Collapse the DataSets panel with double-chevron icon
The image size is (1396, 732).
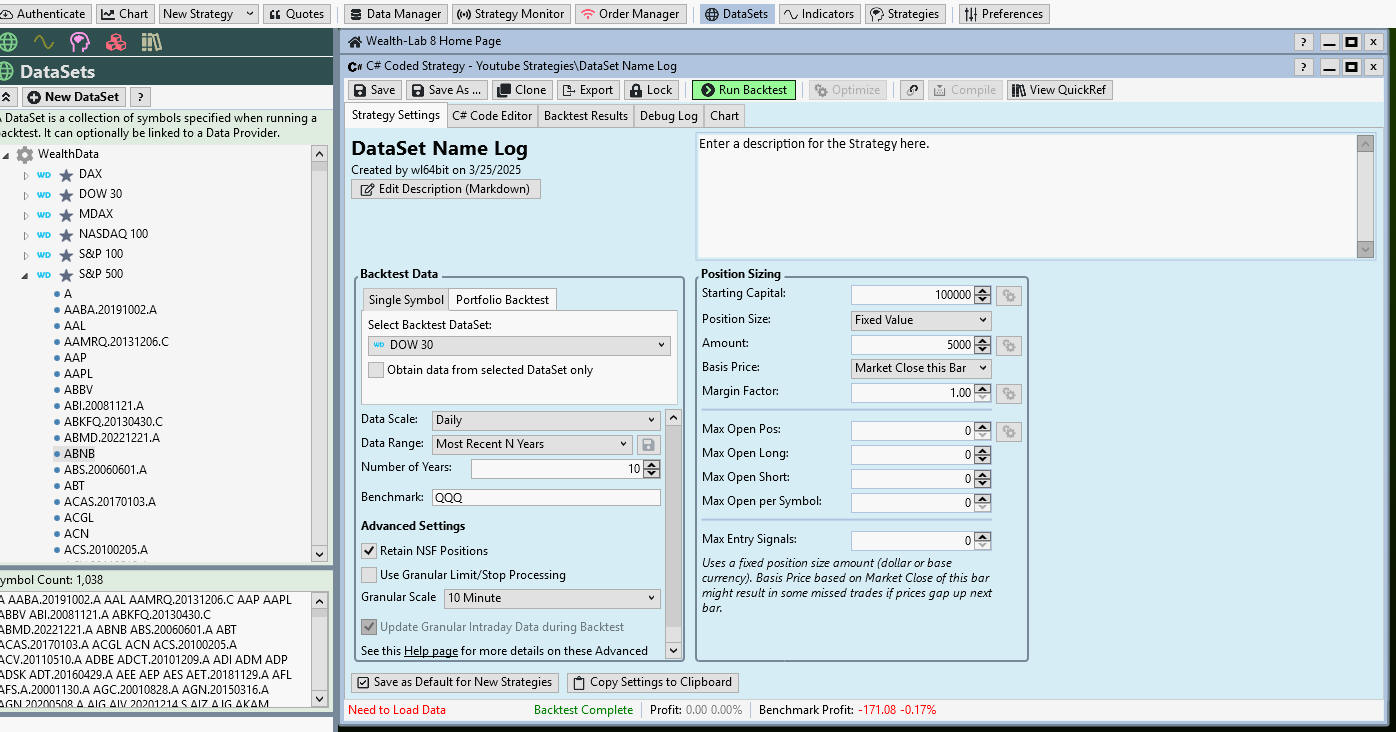pyautogui.click(x=7, y=97)
